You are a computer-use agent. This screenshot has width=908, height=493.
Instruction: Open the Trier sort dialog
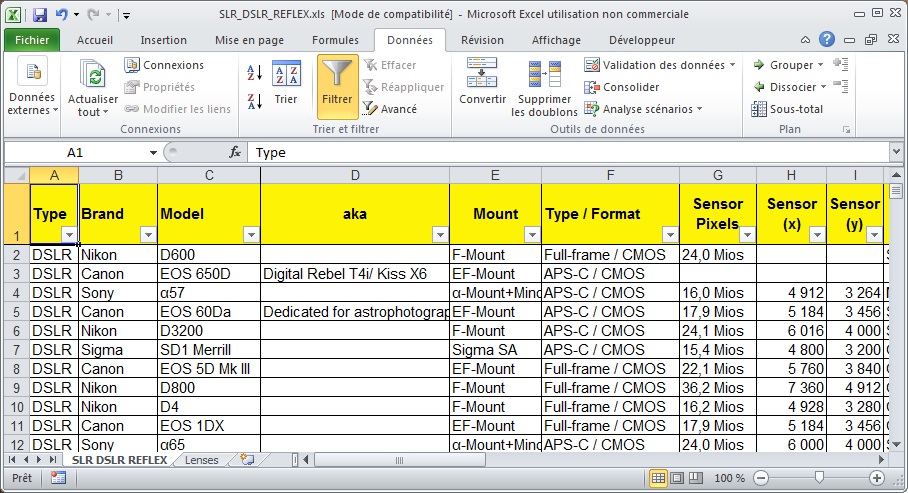tap(286, 83)
